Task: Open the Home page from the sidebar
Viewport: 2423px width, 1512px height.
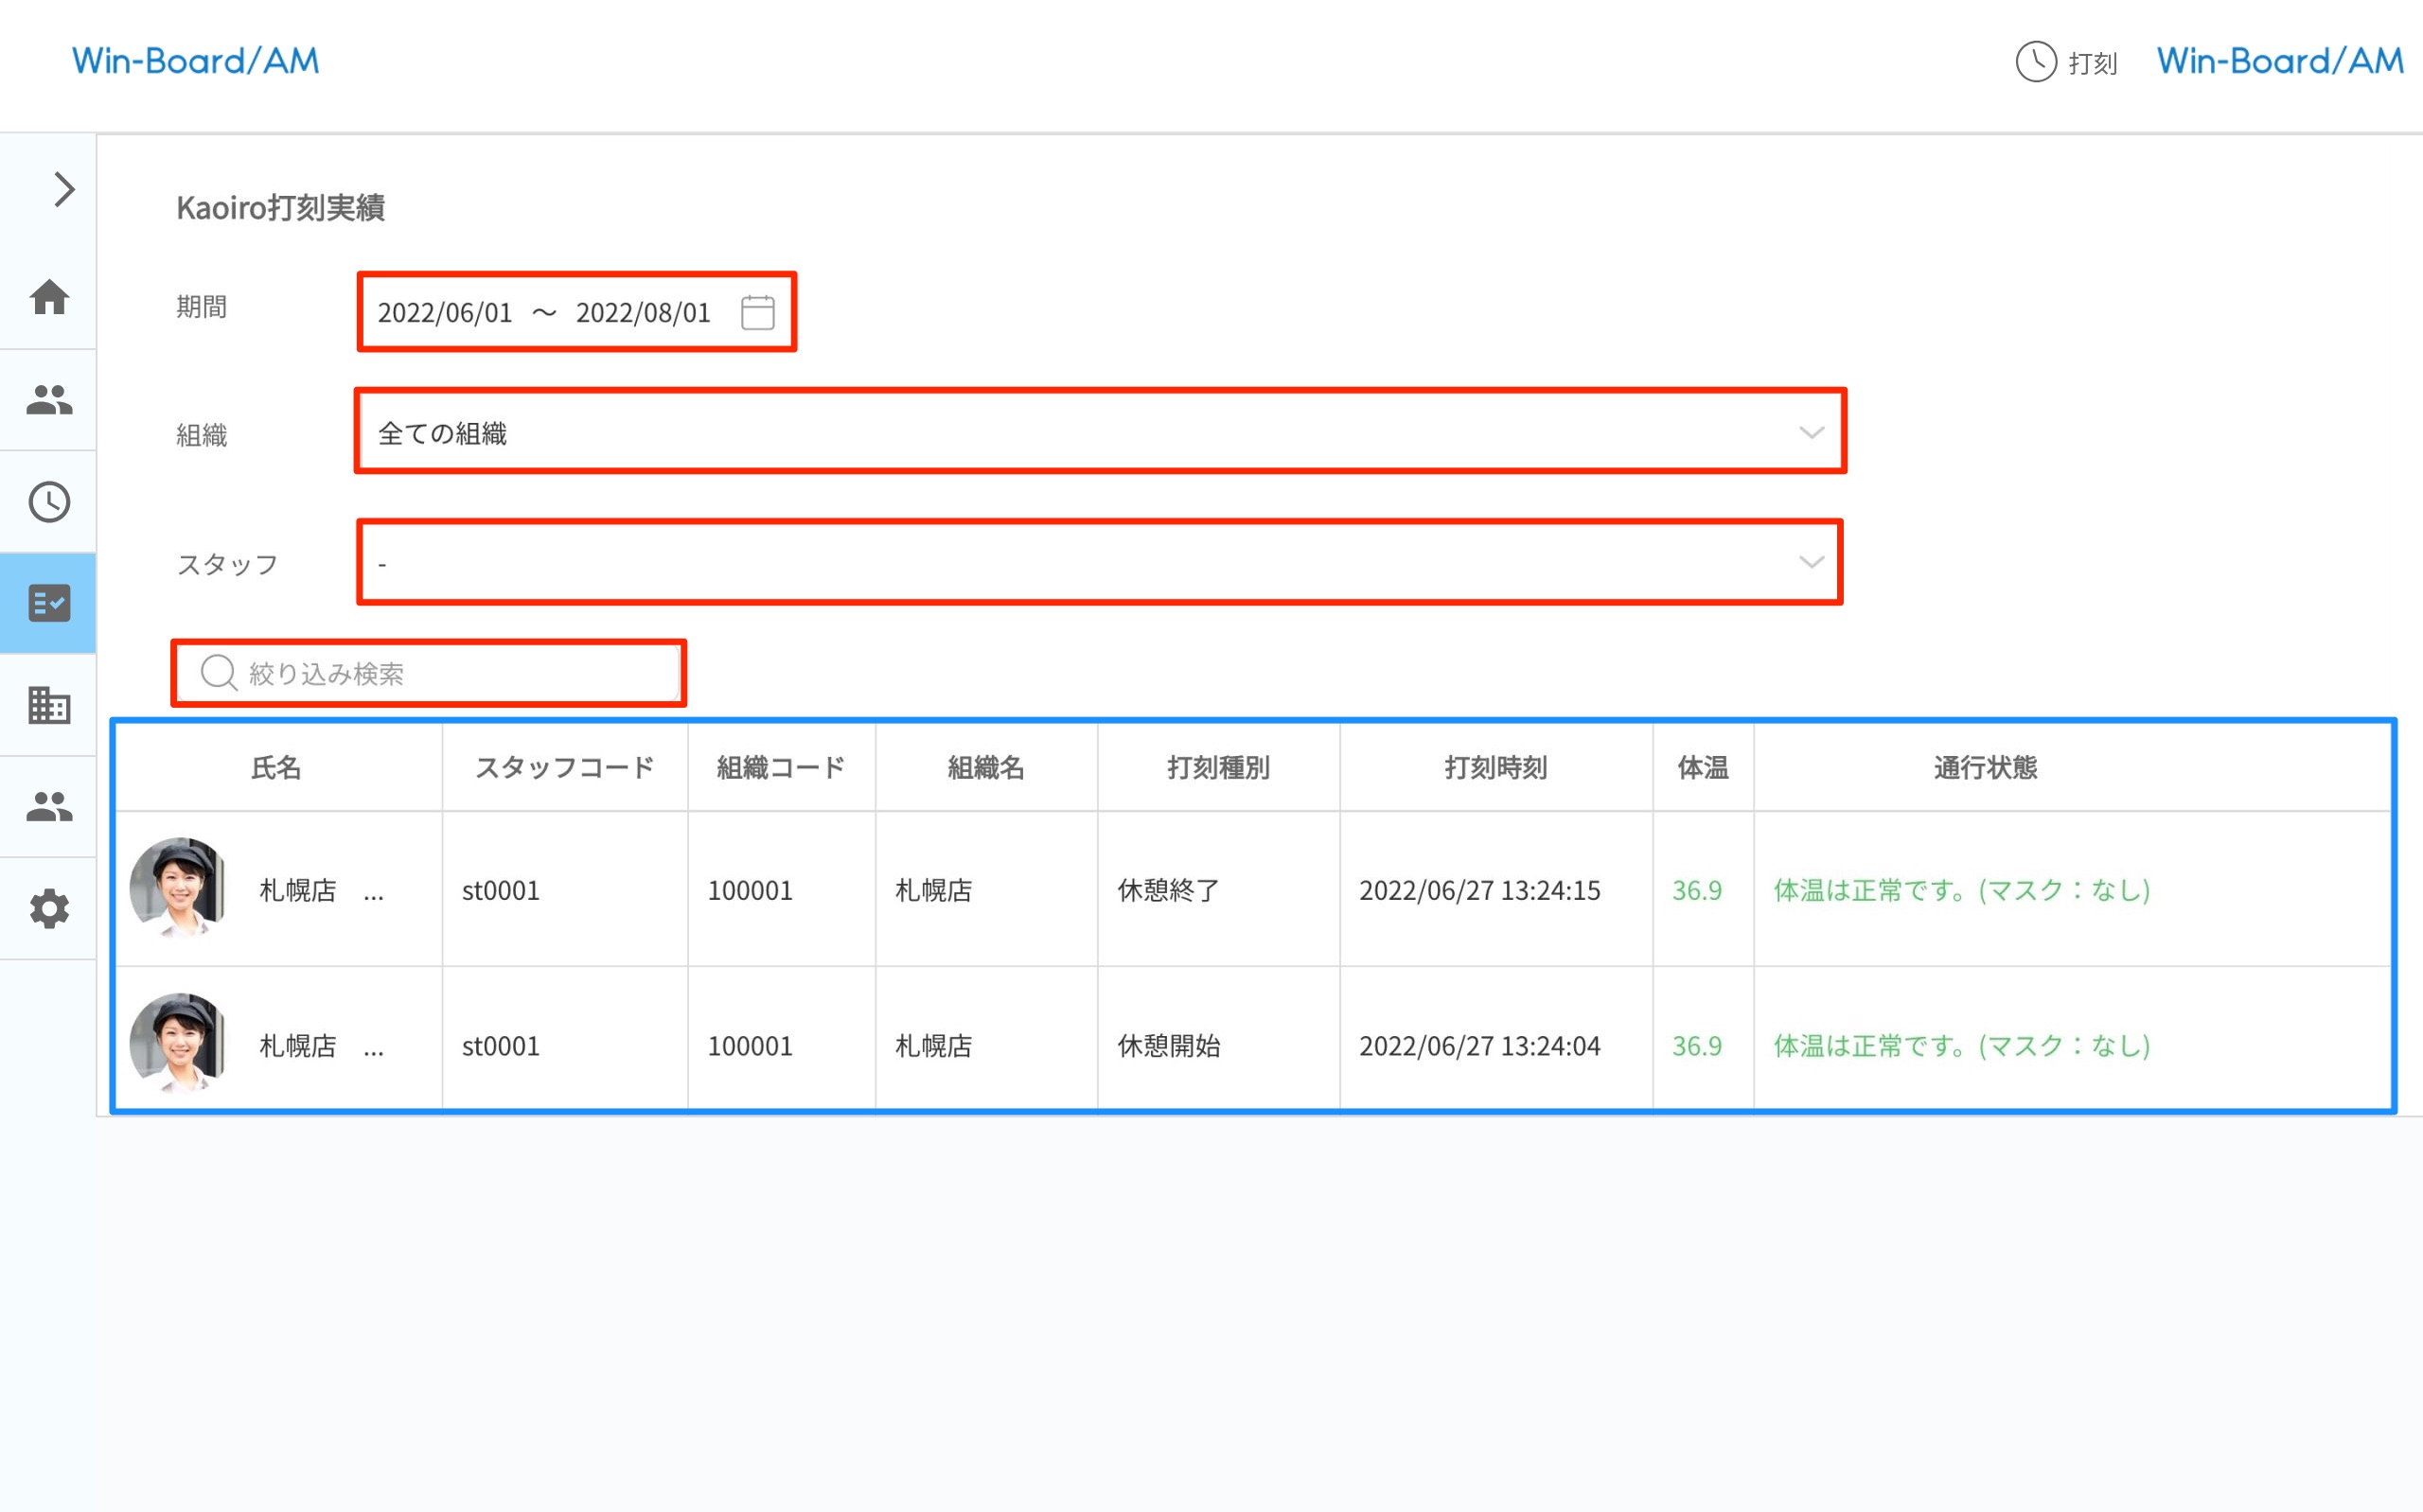Action: click(x=48, y=298)
